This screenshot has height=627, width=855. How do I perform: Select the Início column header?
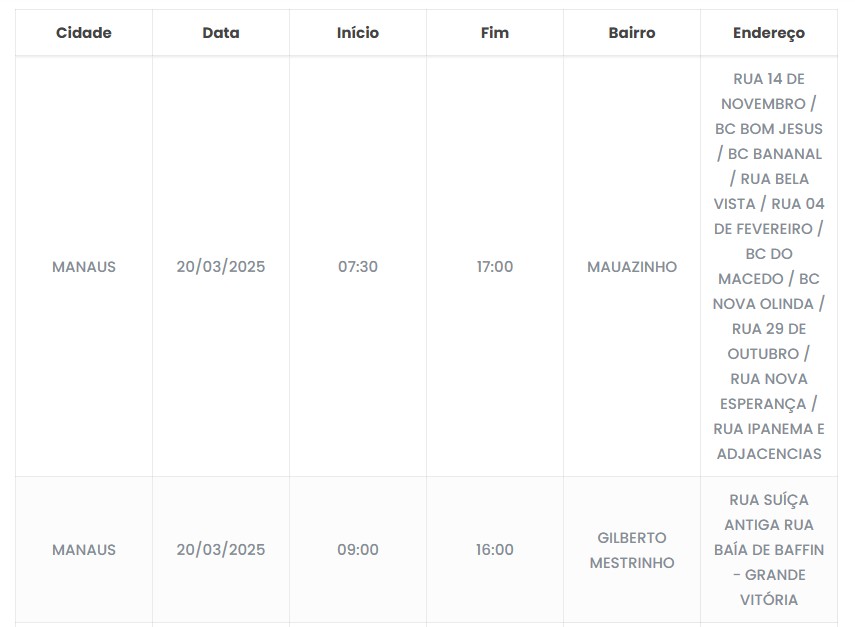point(358,33)
